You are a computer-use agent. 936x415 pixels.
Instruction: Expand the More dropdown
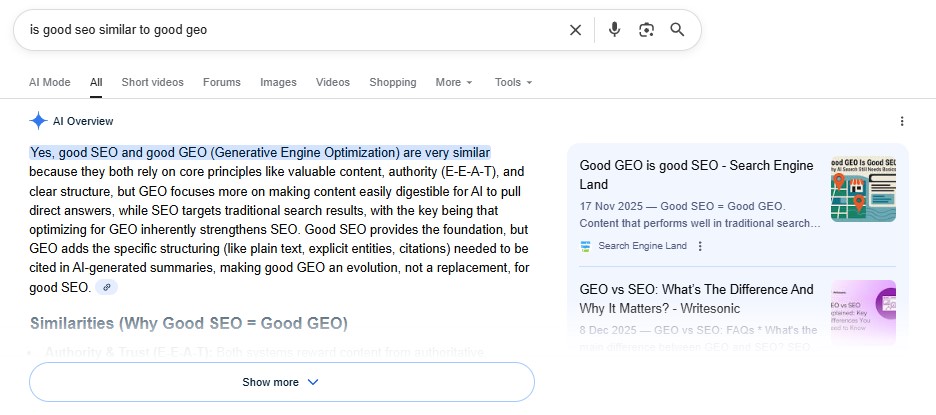click(454, 82)
